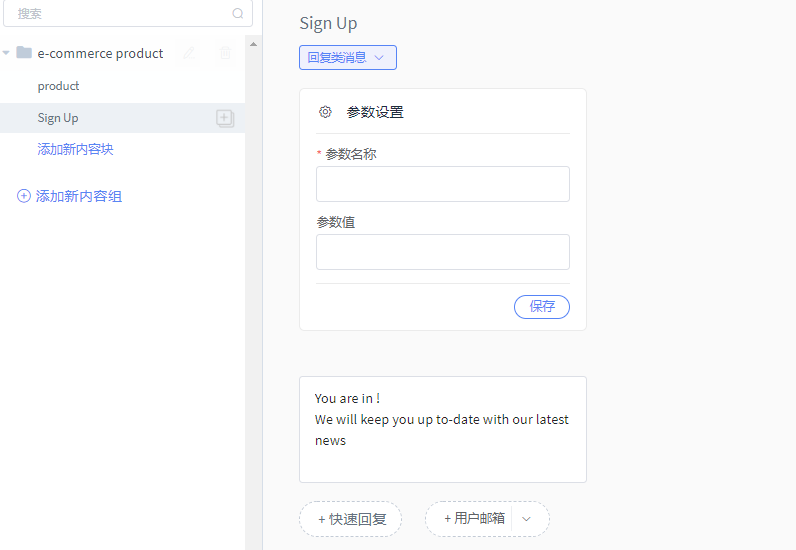Focus the 参数值 input field
The height and width of the screenshot is (550, 796).
click(x=443, y=252)
